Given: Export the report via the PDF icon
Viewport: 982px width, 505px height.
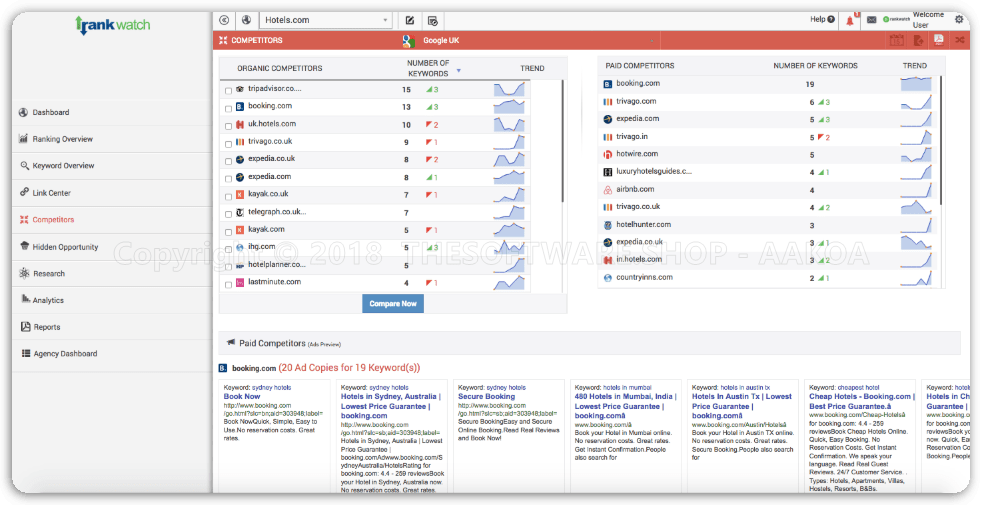Looking at the screenshot, I should coord(938,40).
